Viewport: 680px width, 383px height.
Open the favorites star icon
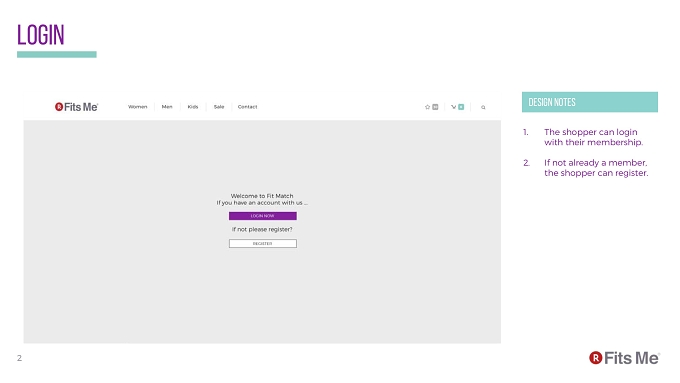click(427, 107)
